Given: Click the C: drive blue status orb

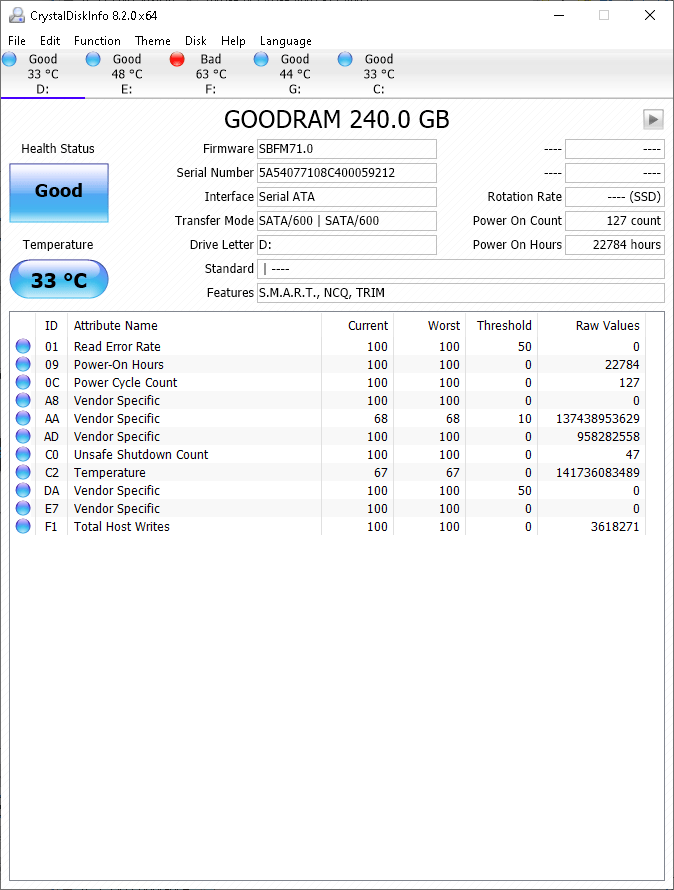Looking at the screenshot, I should 346,60.
